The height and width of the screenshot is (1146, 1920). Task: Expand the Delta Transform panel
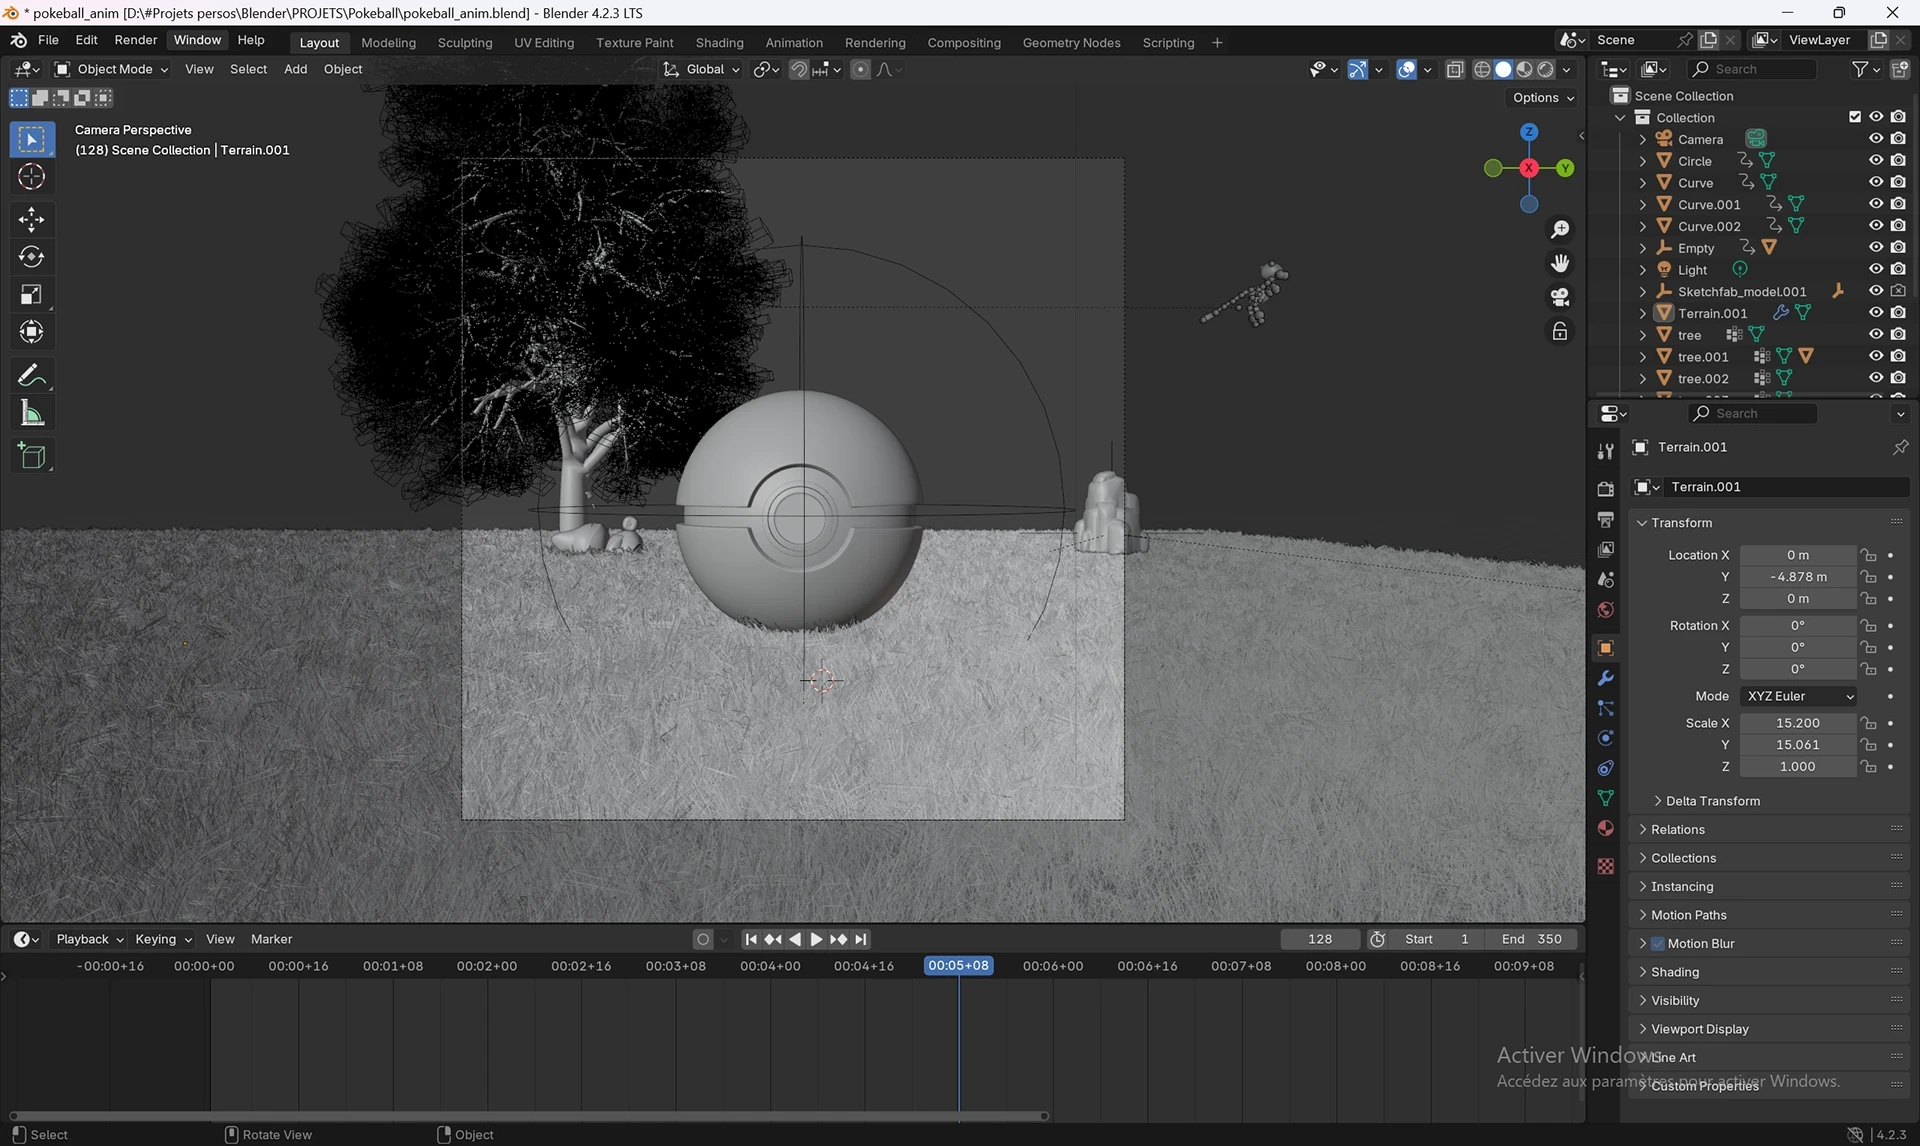pyautogui.click(x=1712, y=801)
